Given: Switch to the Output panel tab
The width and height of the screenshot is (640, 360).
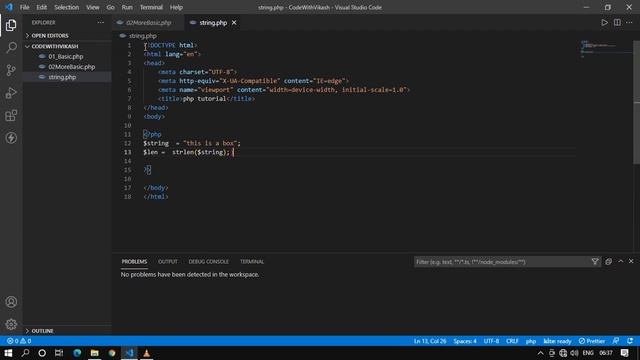Looking at the screenshot, I should 168,262.
